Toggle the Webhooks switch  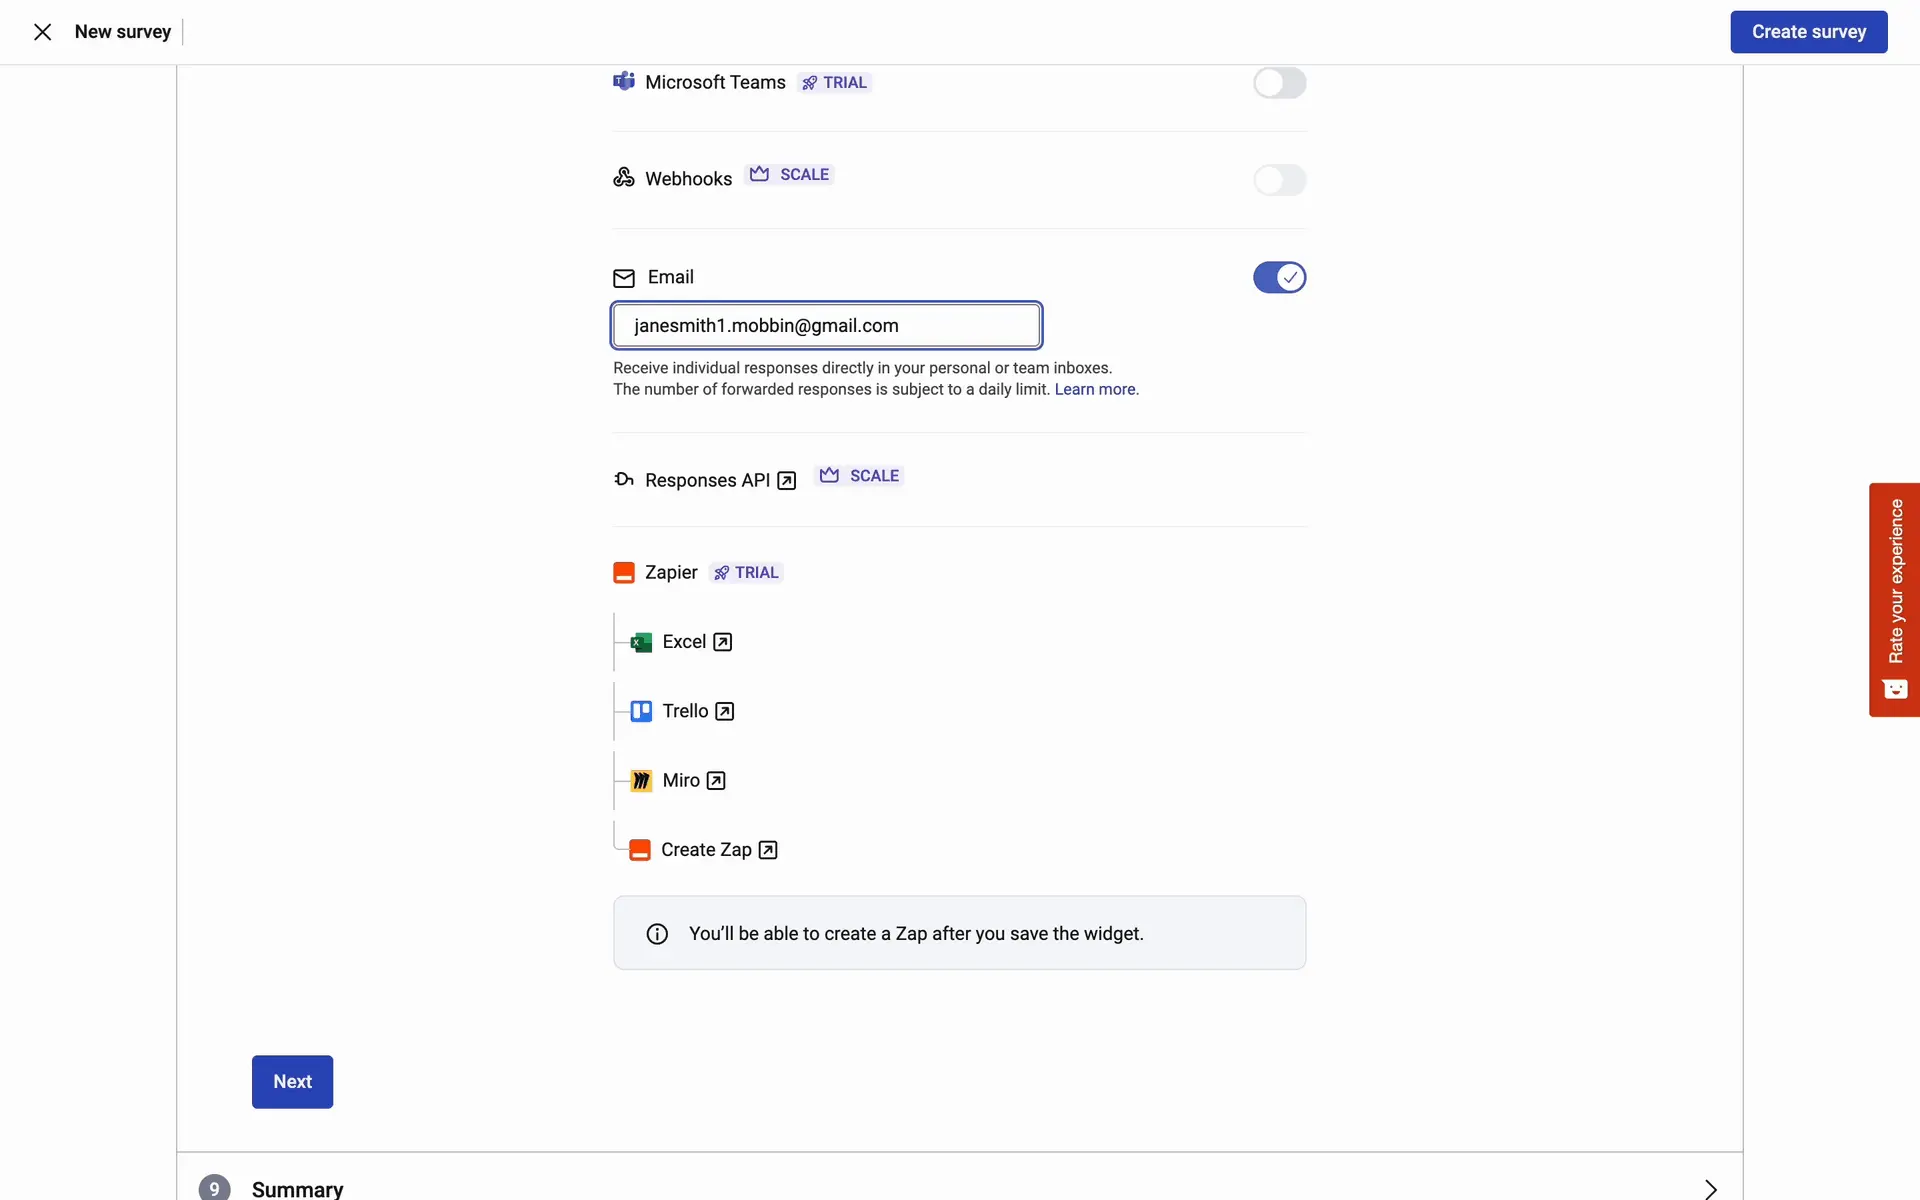pyautogui.click(x=1279, y=180)
